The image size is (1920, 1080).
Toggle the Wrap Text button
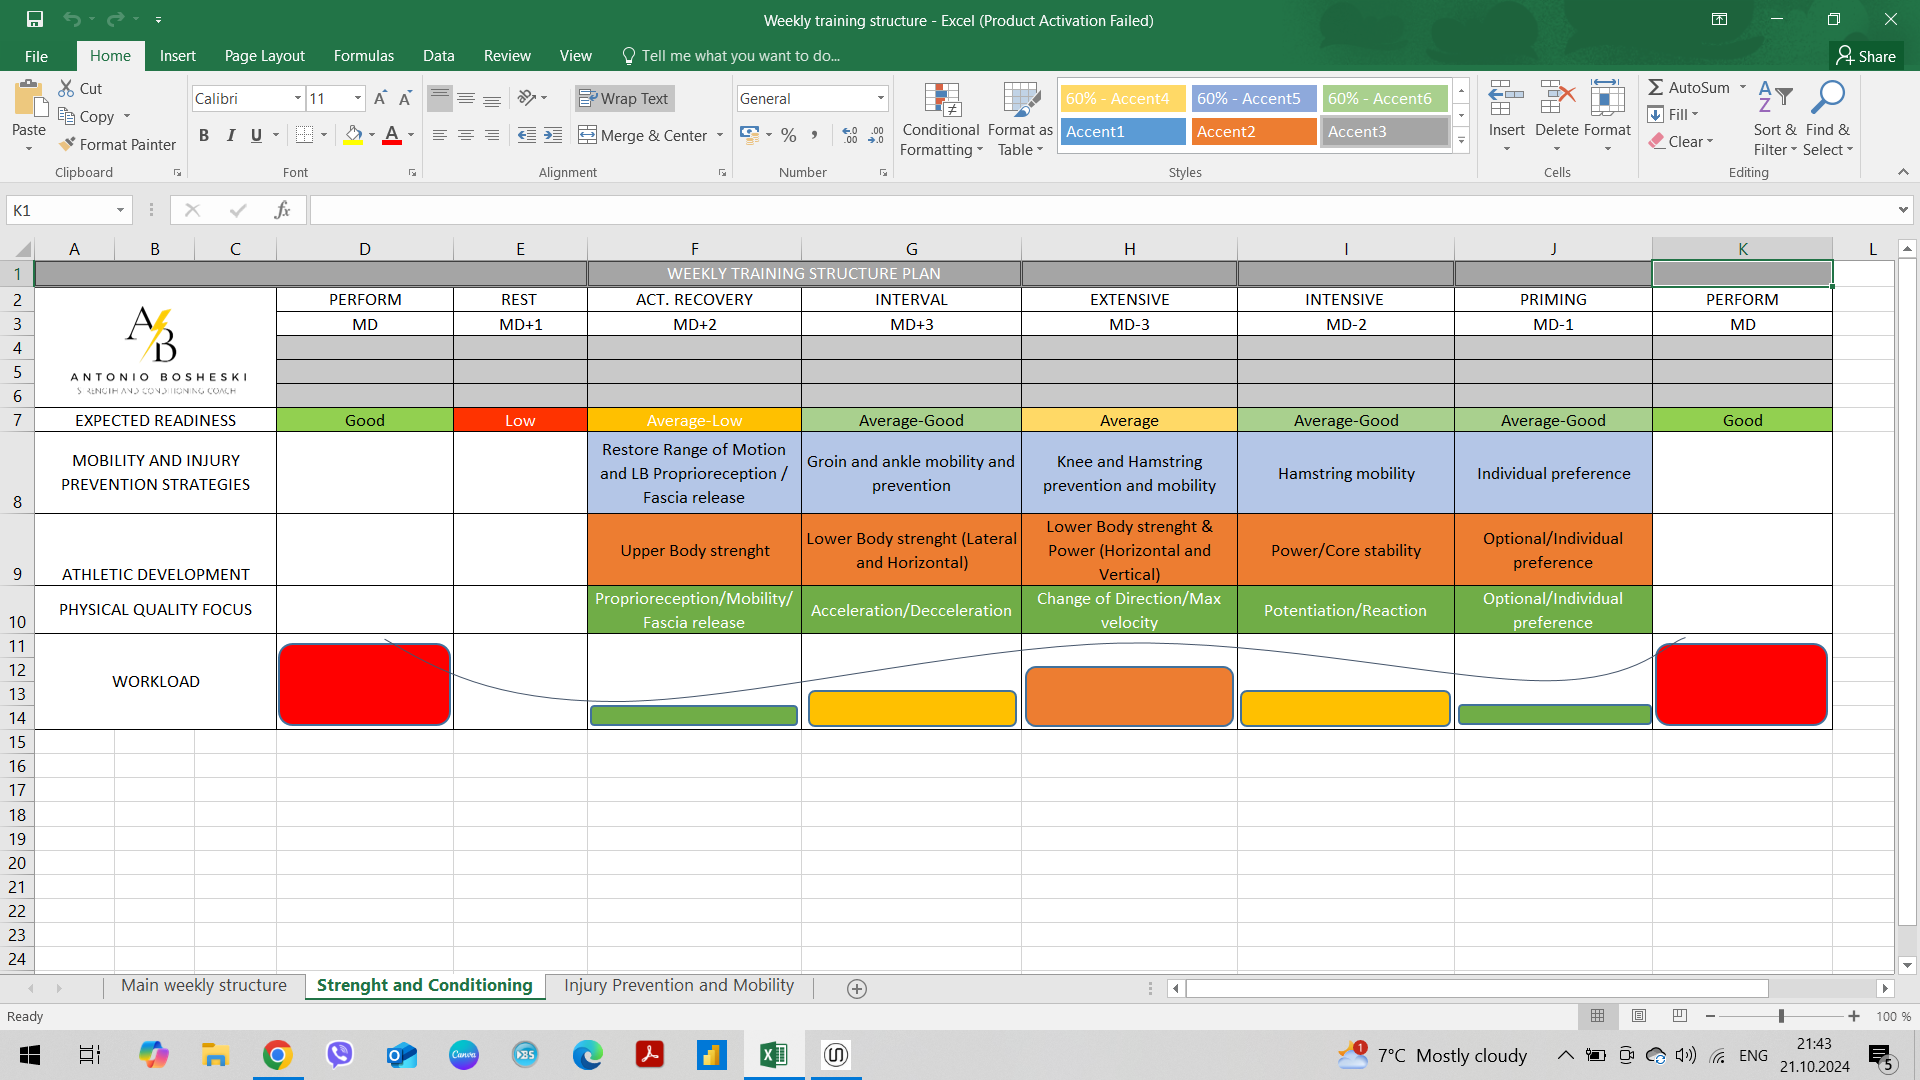(x=624, y=98)
